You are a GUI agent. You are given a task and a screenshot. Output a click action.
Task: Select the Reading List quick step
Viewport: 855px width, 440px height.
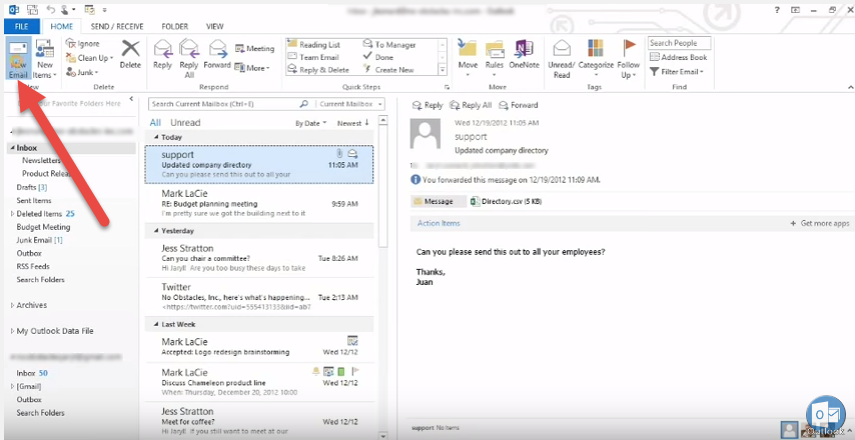coord(314,45)
